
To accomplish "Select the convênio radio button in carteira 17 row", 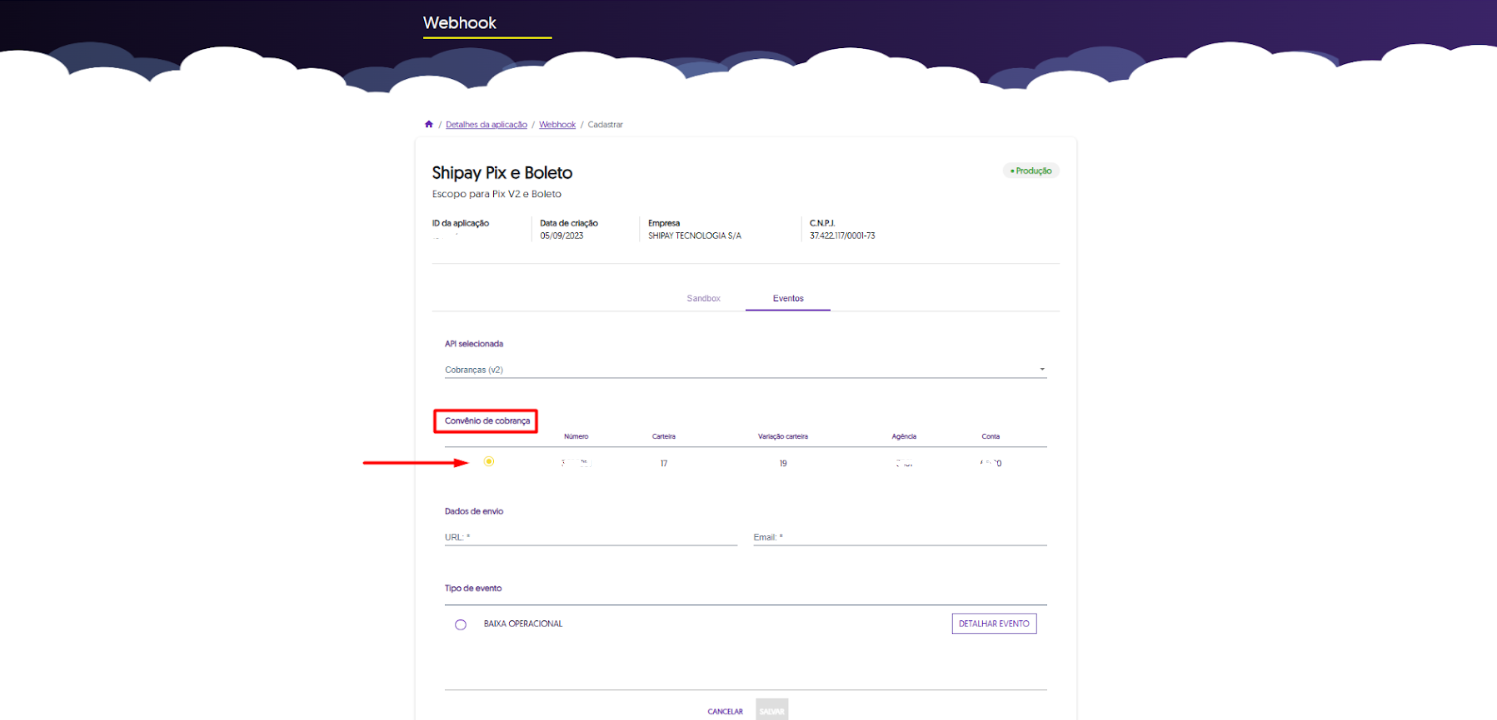I will tap(488, 461).
